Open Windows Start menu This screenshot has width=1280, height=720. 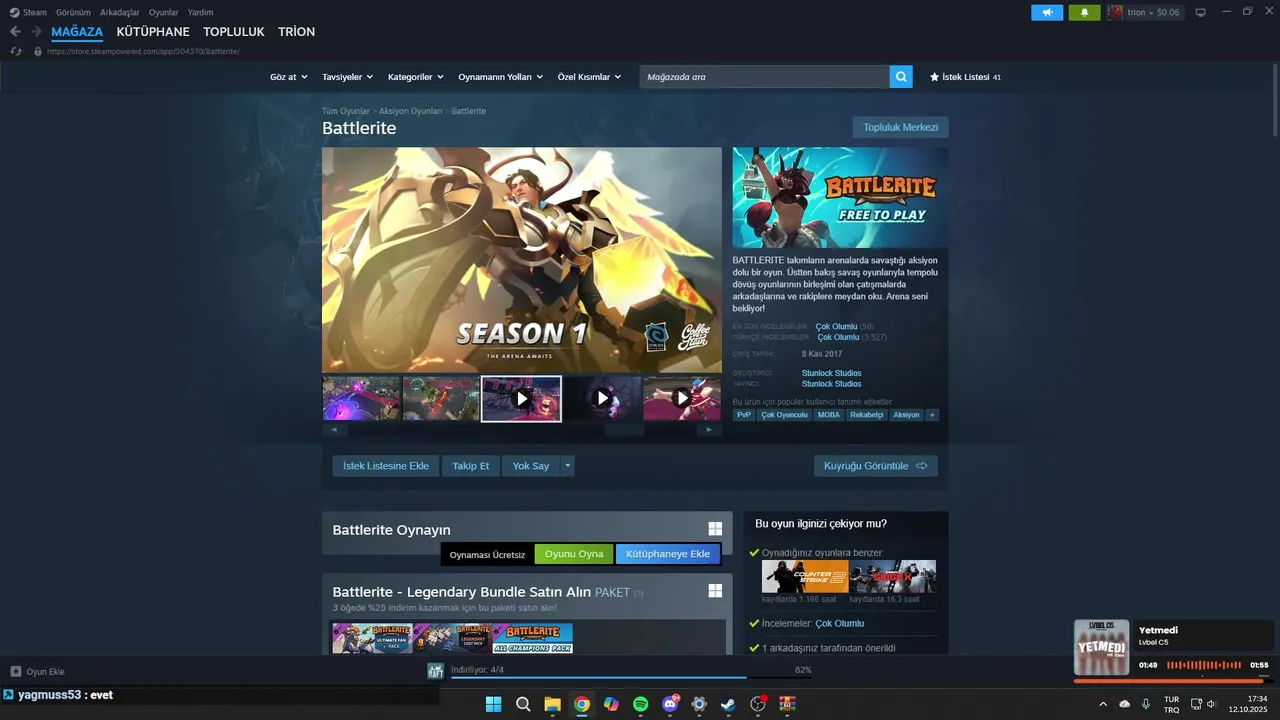[493, 704]
